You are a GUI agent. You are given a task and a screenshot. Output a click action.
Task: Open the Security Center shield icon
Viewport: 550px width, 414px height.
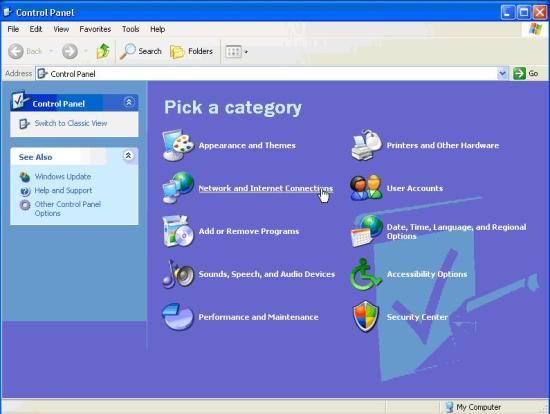click(x=365, y=317)
